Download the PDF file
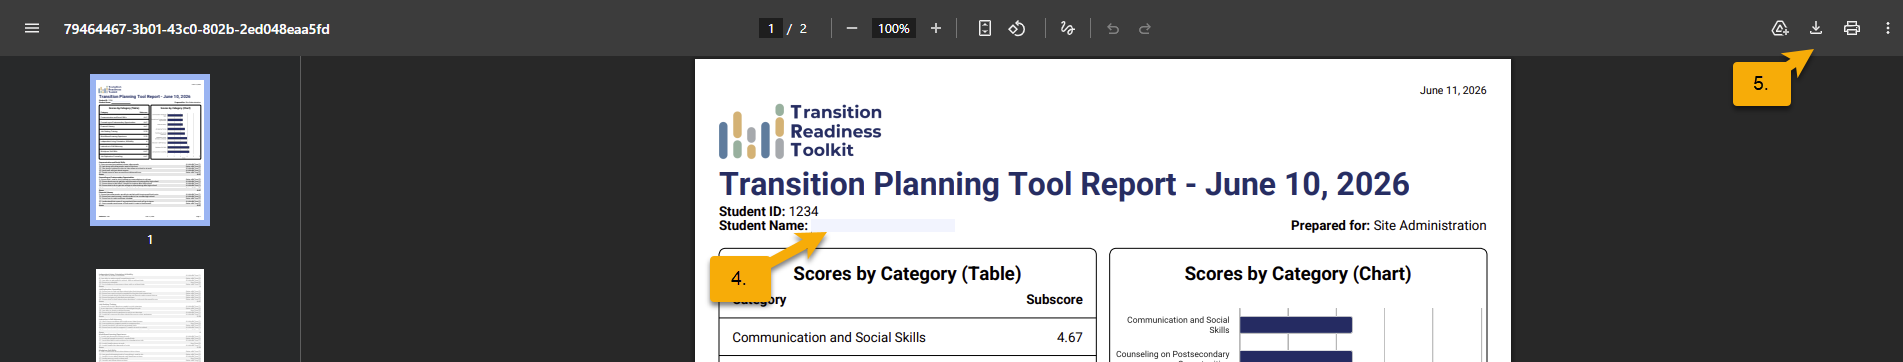 1816,28
